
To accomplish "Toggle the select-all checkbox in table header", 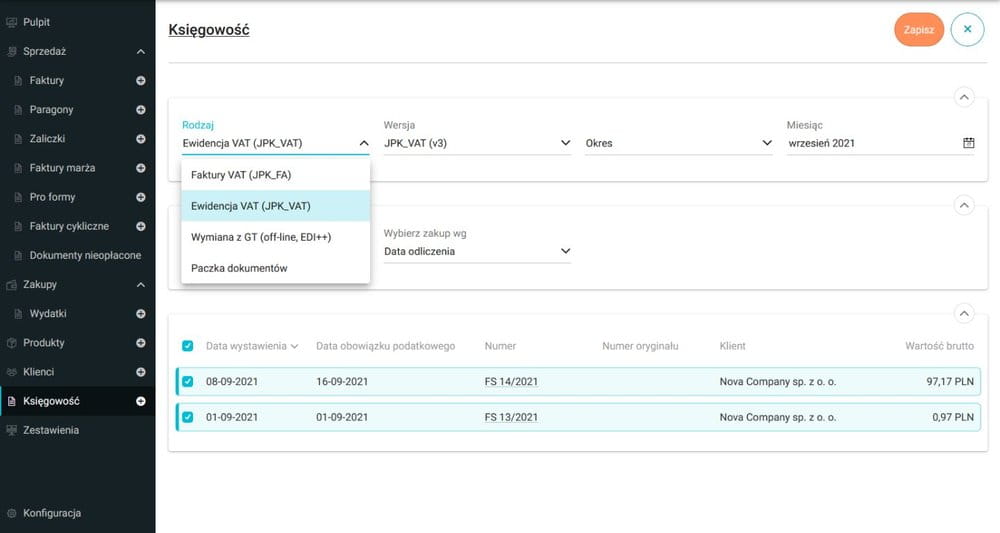I will (188, 346).
